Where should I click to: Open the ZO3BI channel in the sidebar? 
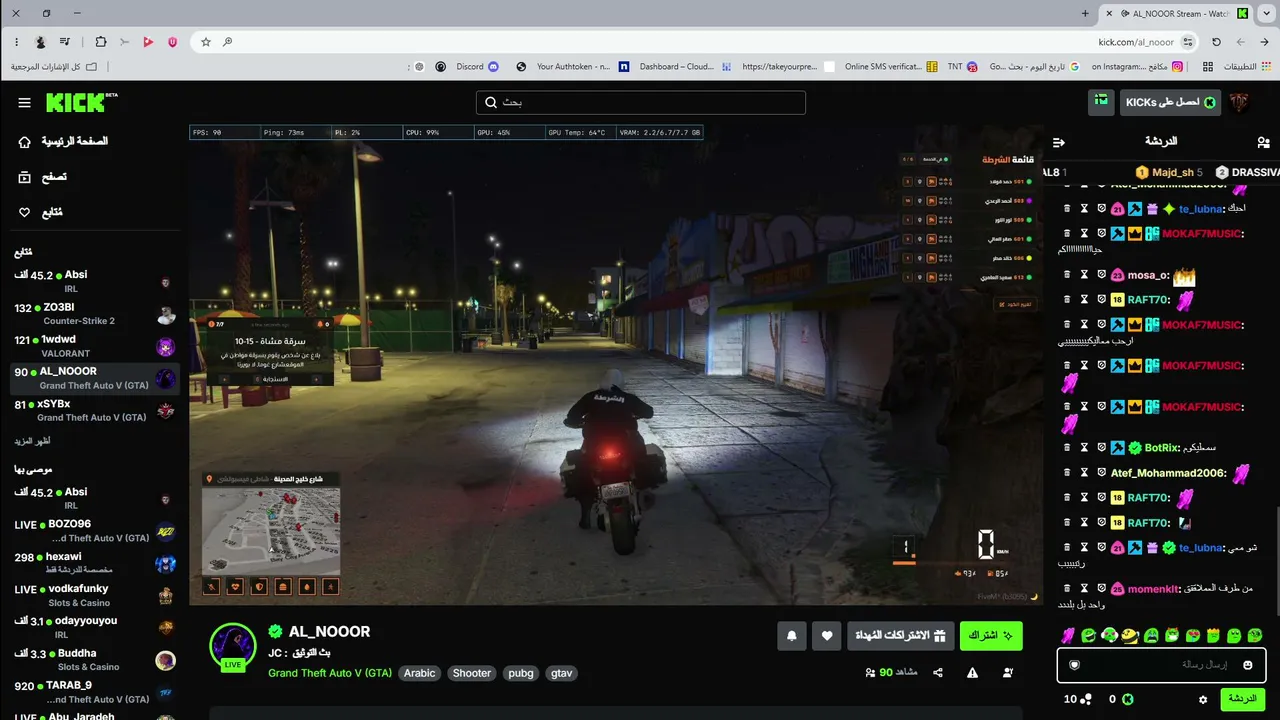click(95, 314)
